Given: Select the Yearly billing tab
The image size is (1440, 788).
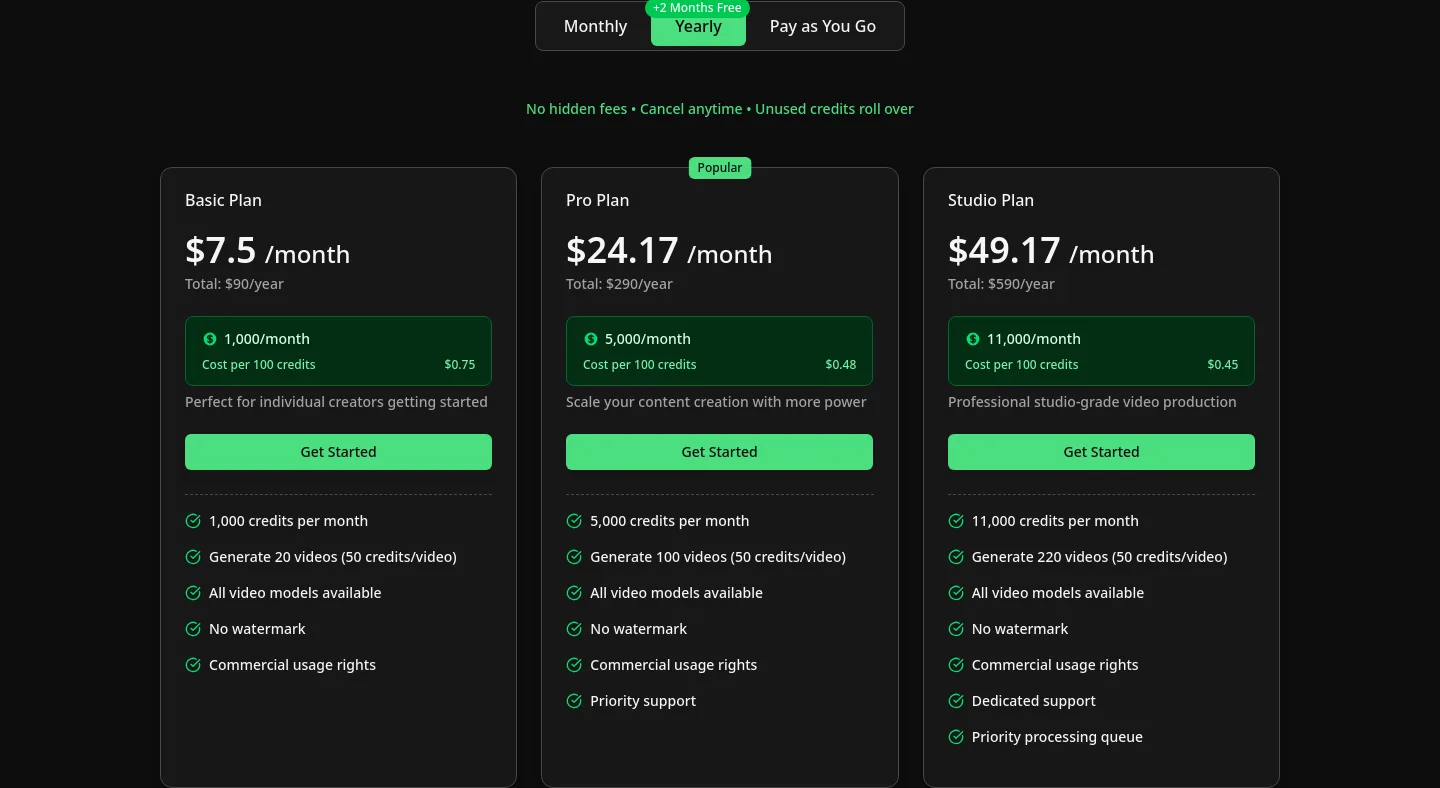Looking at the screenshot, I should pyautogui.click(x=698, y=27).
